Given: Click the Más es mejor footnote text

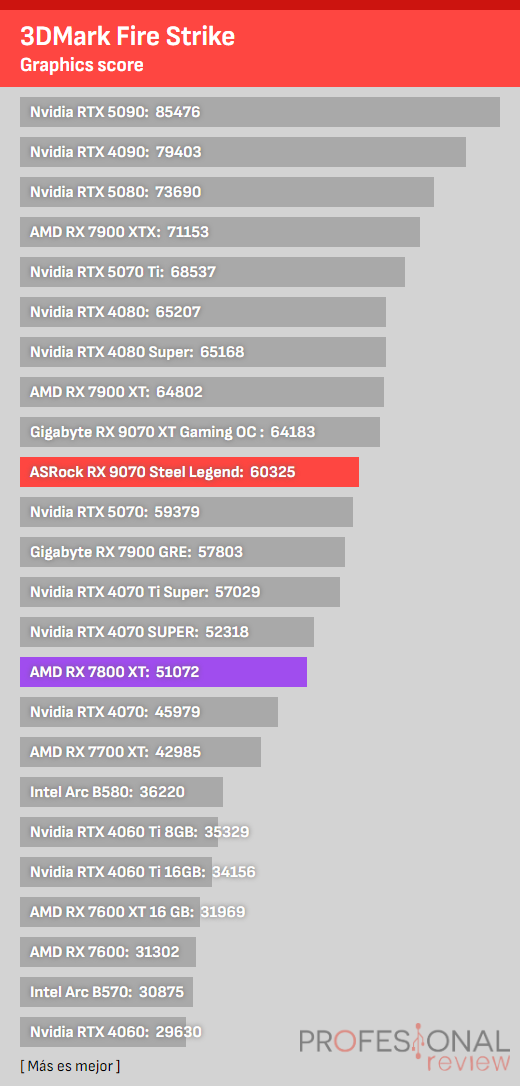Looking at the screenshot, I should 70,1065.
